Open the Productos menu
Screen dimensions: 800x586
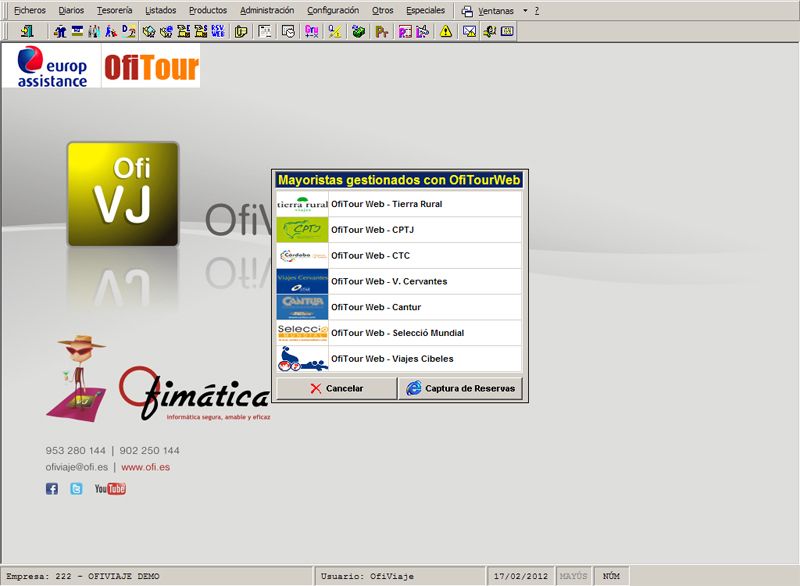[x=208, y=10]
